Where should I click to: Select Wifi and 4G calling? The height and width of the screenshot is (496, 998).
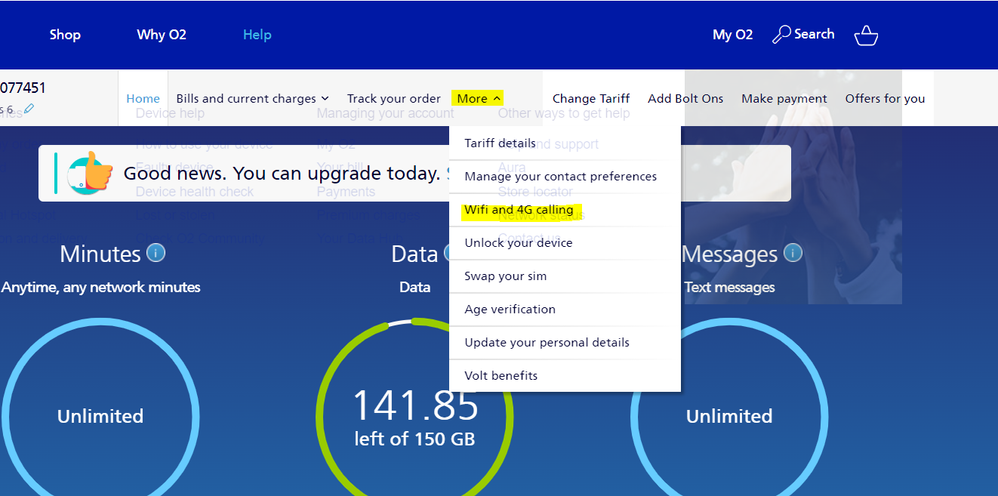519,210
